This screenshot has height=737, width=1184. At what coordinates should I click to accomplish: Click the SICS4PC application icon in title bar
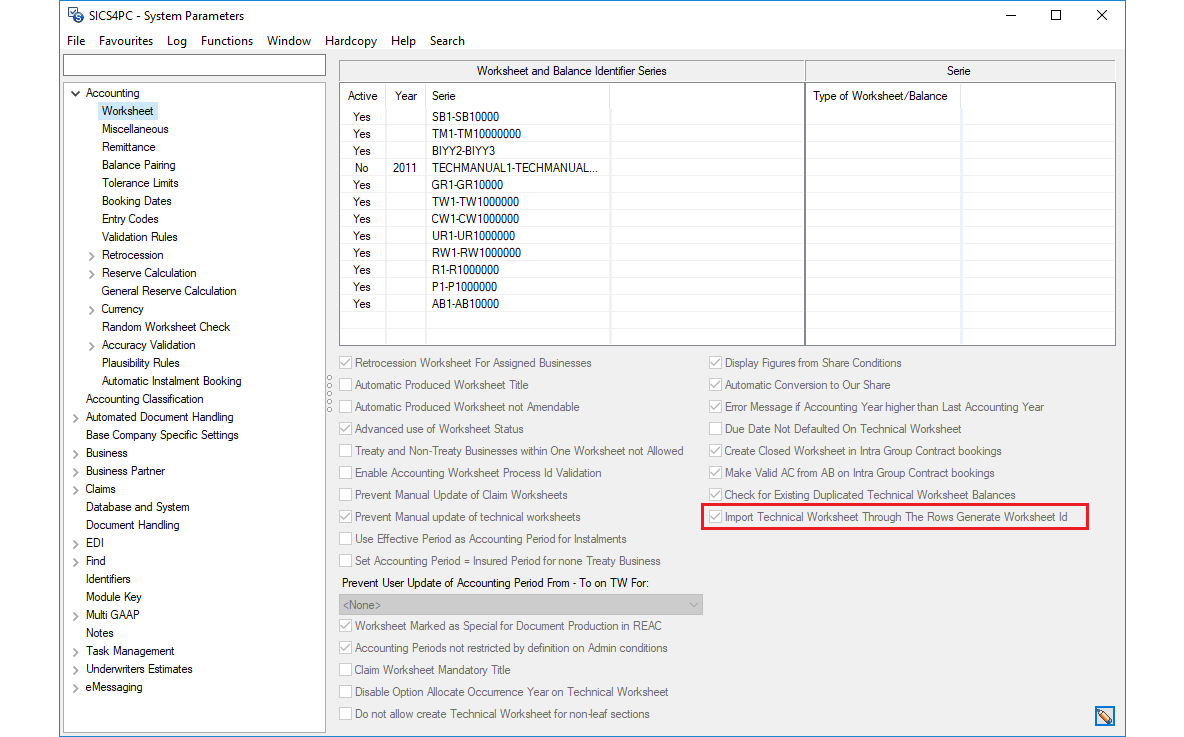[75, 15]
